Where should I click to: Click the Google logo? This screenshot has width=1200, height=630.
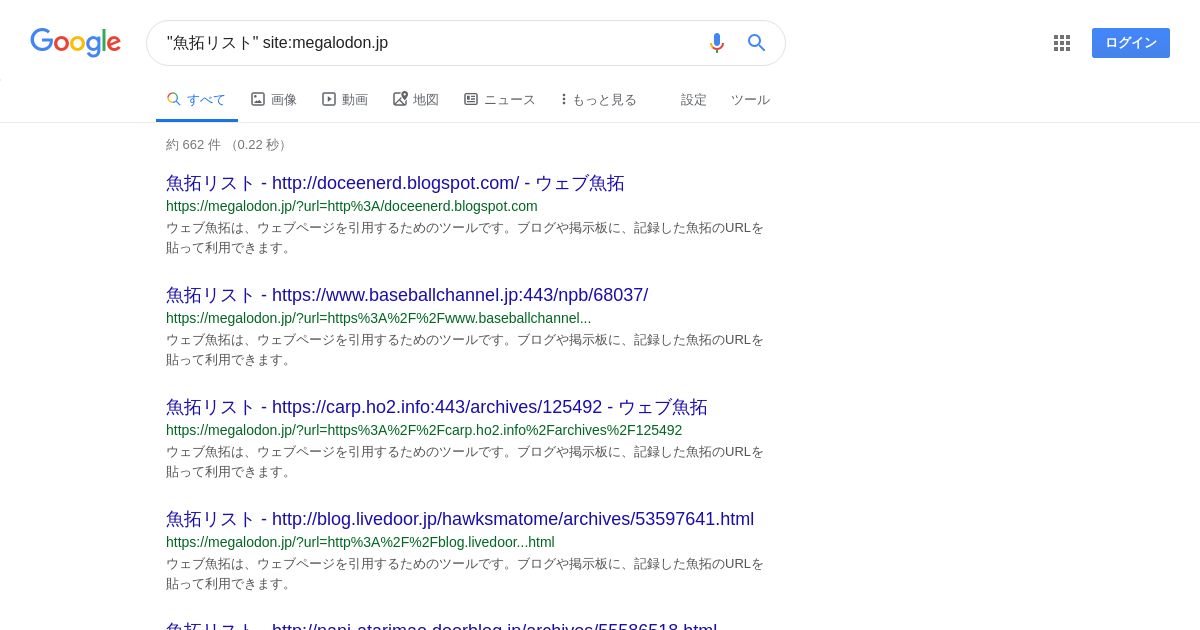pyautogui.click(x=75, y=43)
